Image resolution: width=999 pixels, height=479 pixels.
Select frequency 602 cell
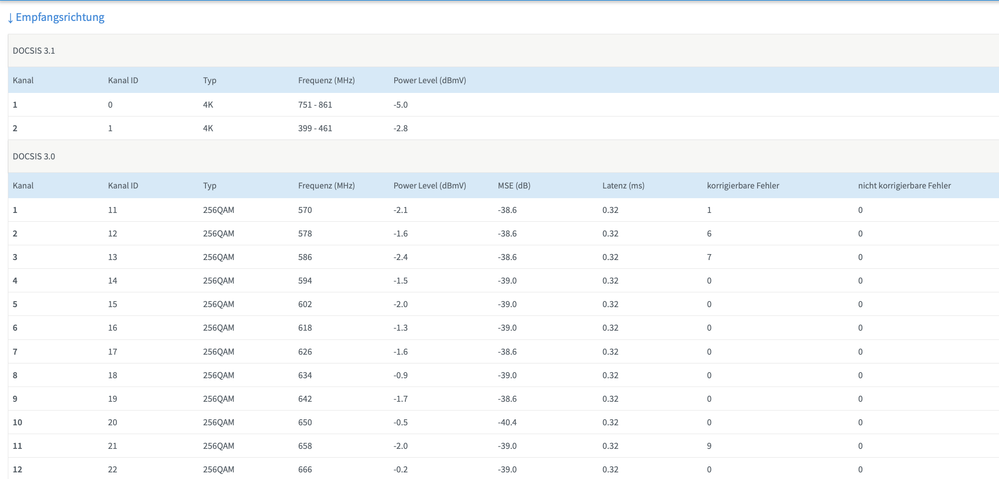[x=305, y=304]
